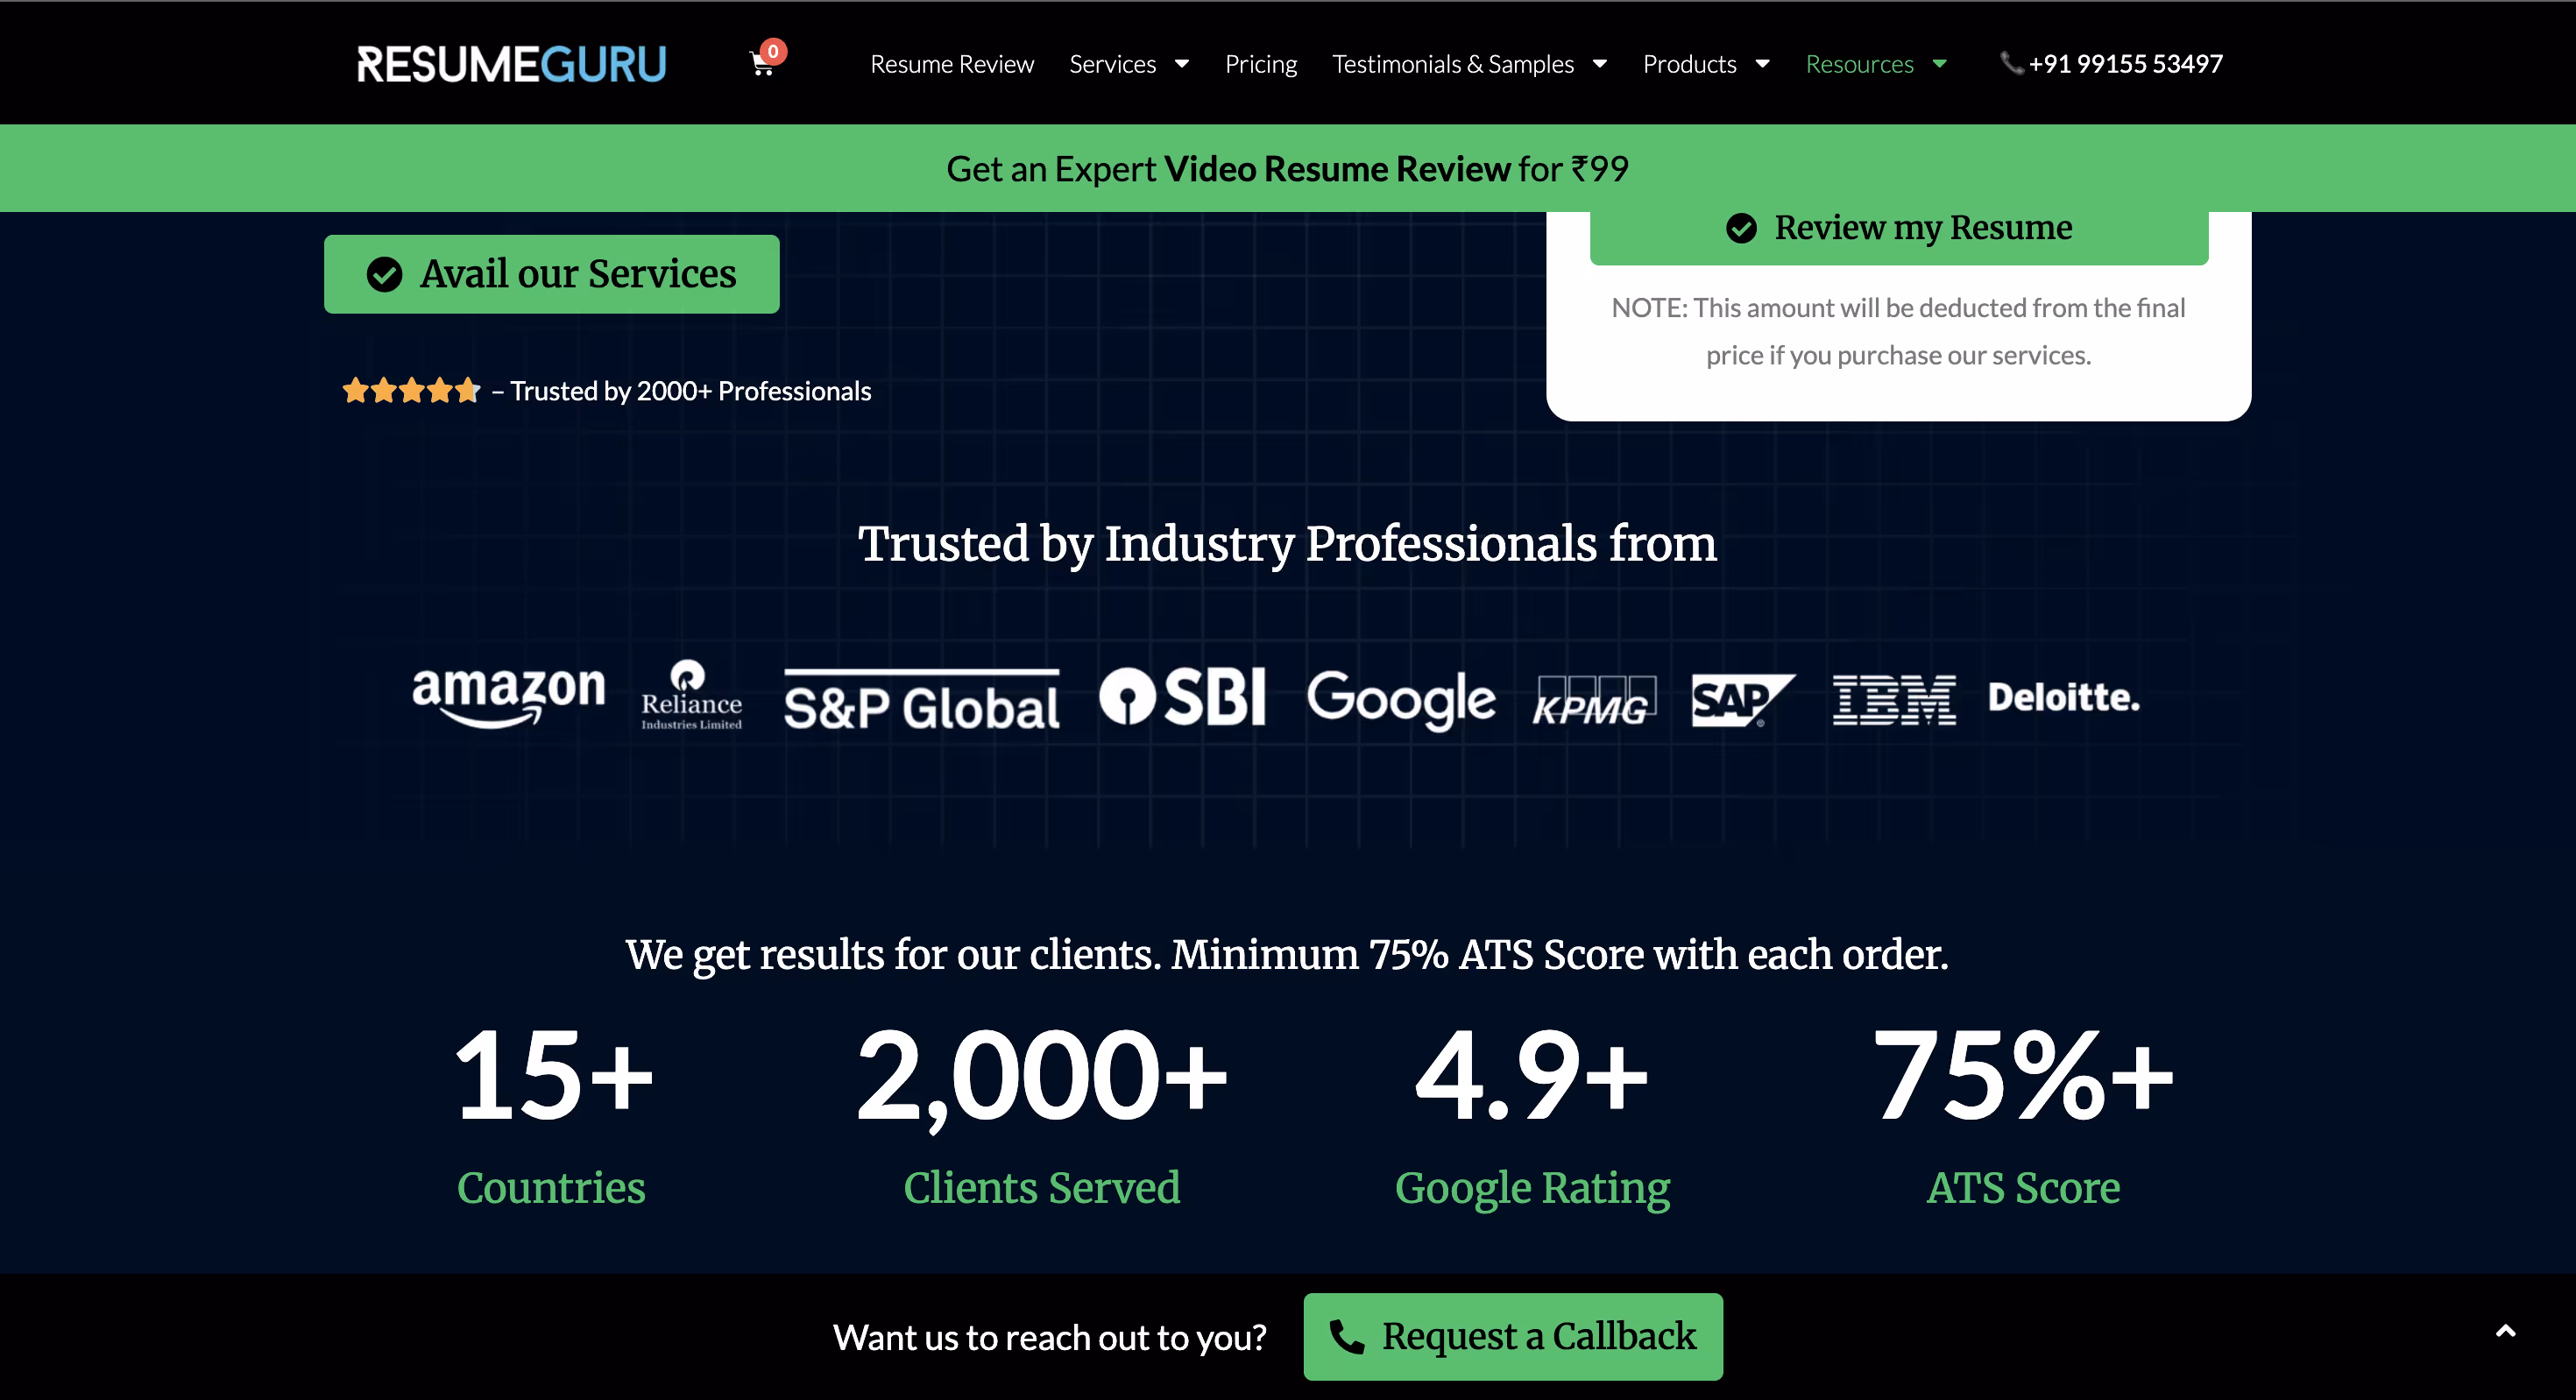Viewport: 2576px width, 1400px height.
Task: Click 'We get results for our clients' heading
Action: tap(1288, 955)
